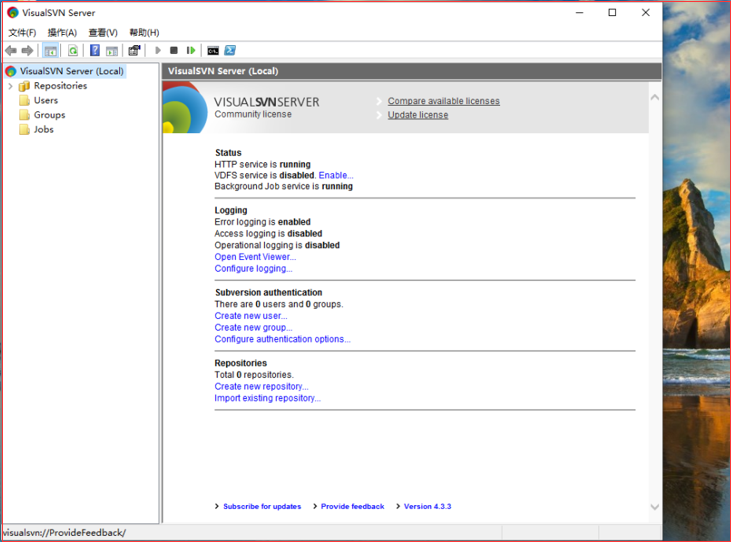Click Open Event Viewer... link
The height and width of the screenshot is (542, 731).
pyautogui.click(x=255, y=257)
